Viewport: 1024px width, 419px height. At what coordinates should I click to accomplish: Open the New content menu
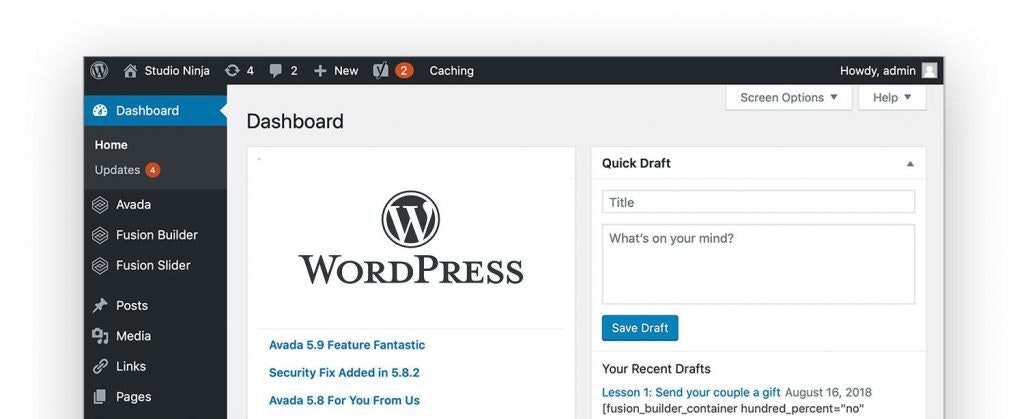click(336, 71)
